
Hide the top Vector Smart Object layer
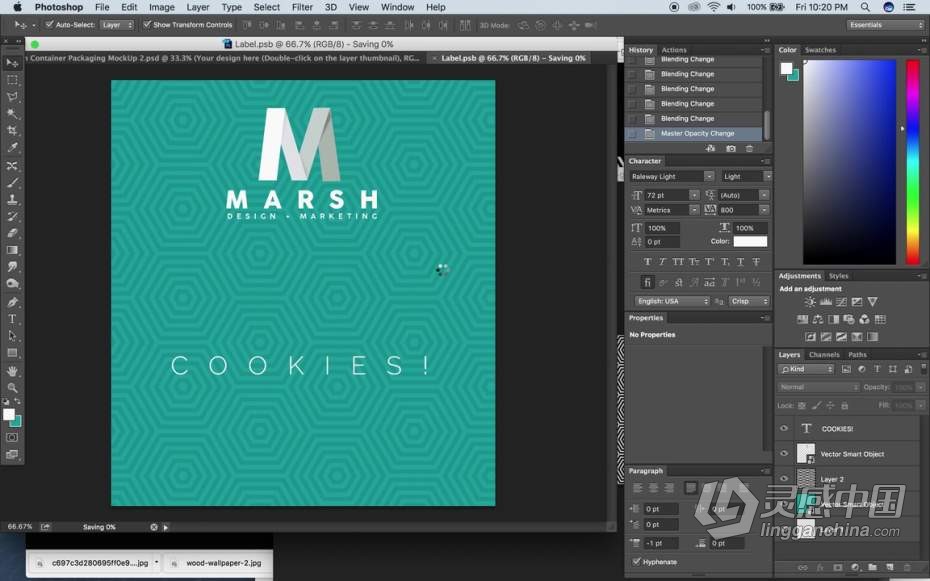click(x=784, y=454)
